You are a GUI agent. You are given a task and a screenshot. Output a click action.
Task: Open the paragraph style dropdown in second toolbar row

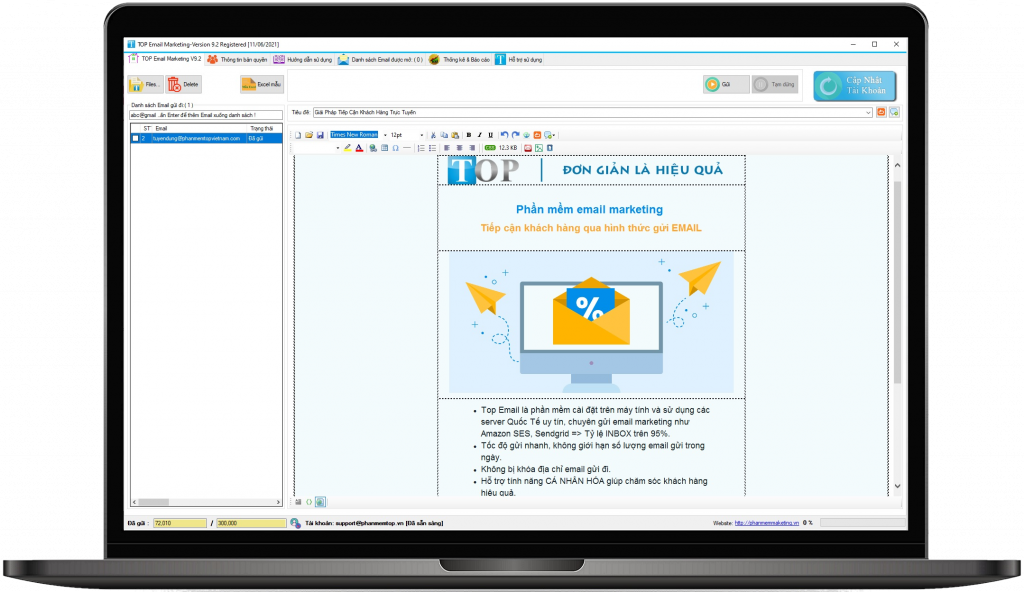point(338,148)
